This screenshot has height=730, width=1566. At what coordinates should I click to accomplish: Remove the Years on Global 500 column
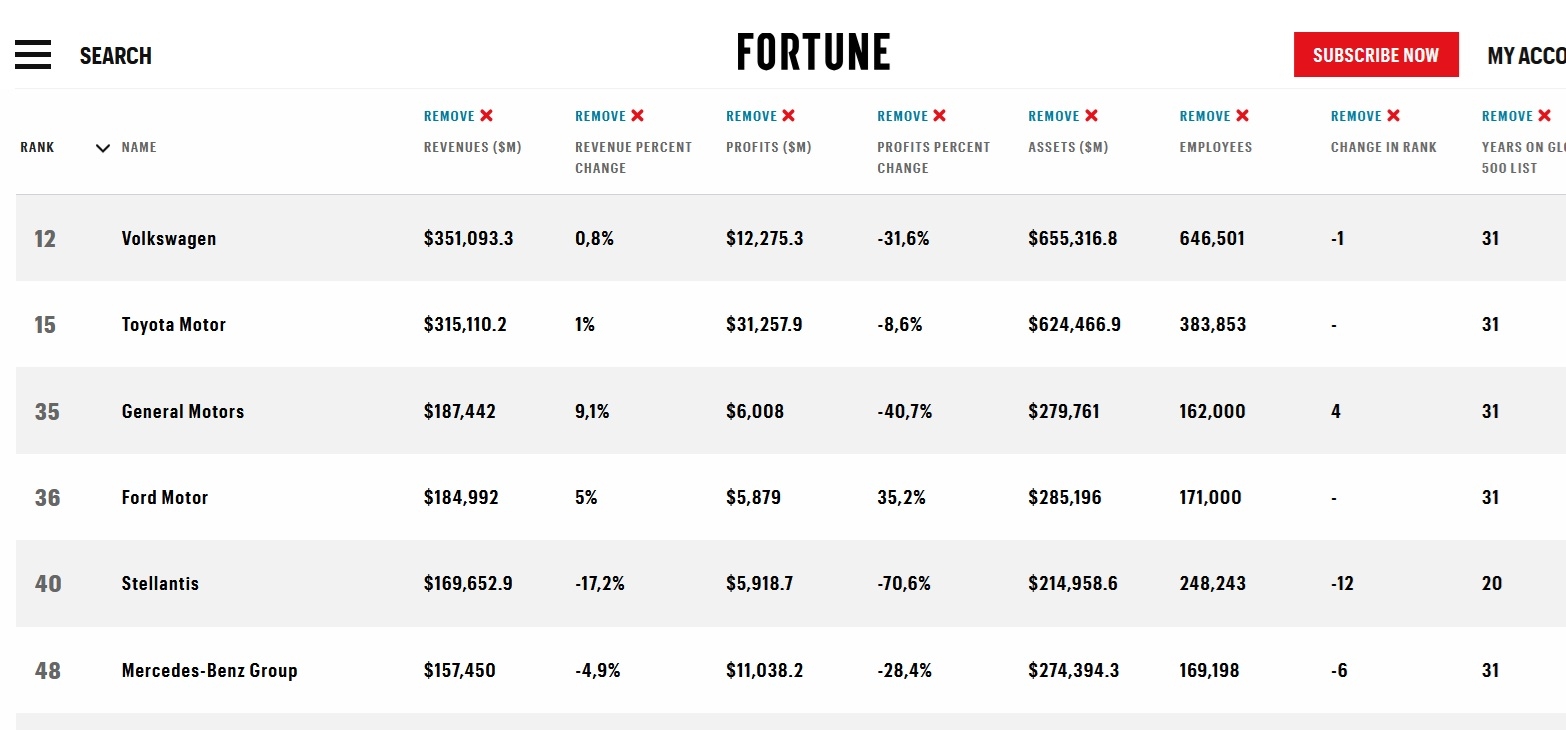[1515, 116]
